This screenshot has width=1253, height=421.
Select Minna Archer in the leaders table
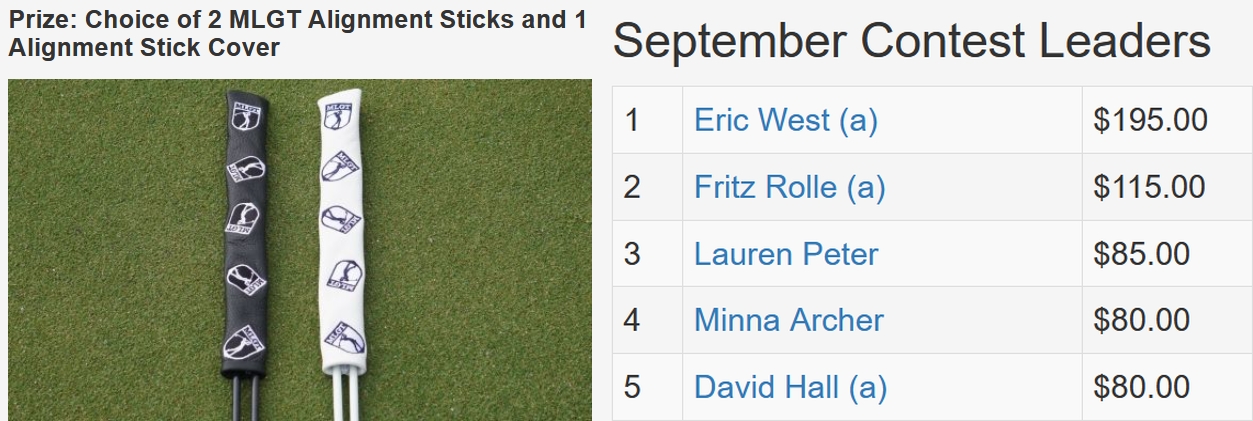(x=788, y=321)
